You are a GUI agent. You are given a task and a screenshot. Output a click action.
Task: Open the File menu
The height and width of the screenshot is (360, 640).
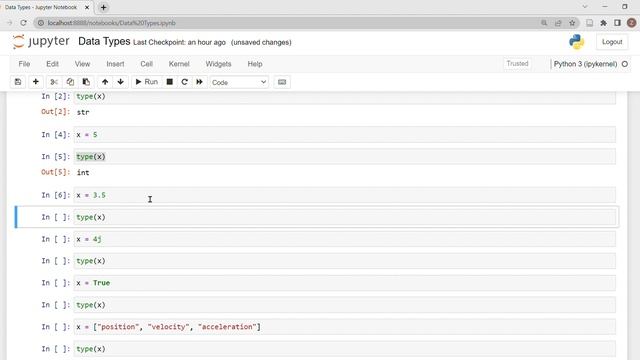tap(24, 64)
